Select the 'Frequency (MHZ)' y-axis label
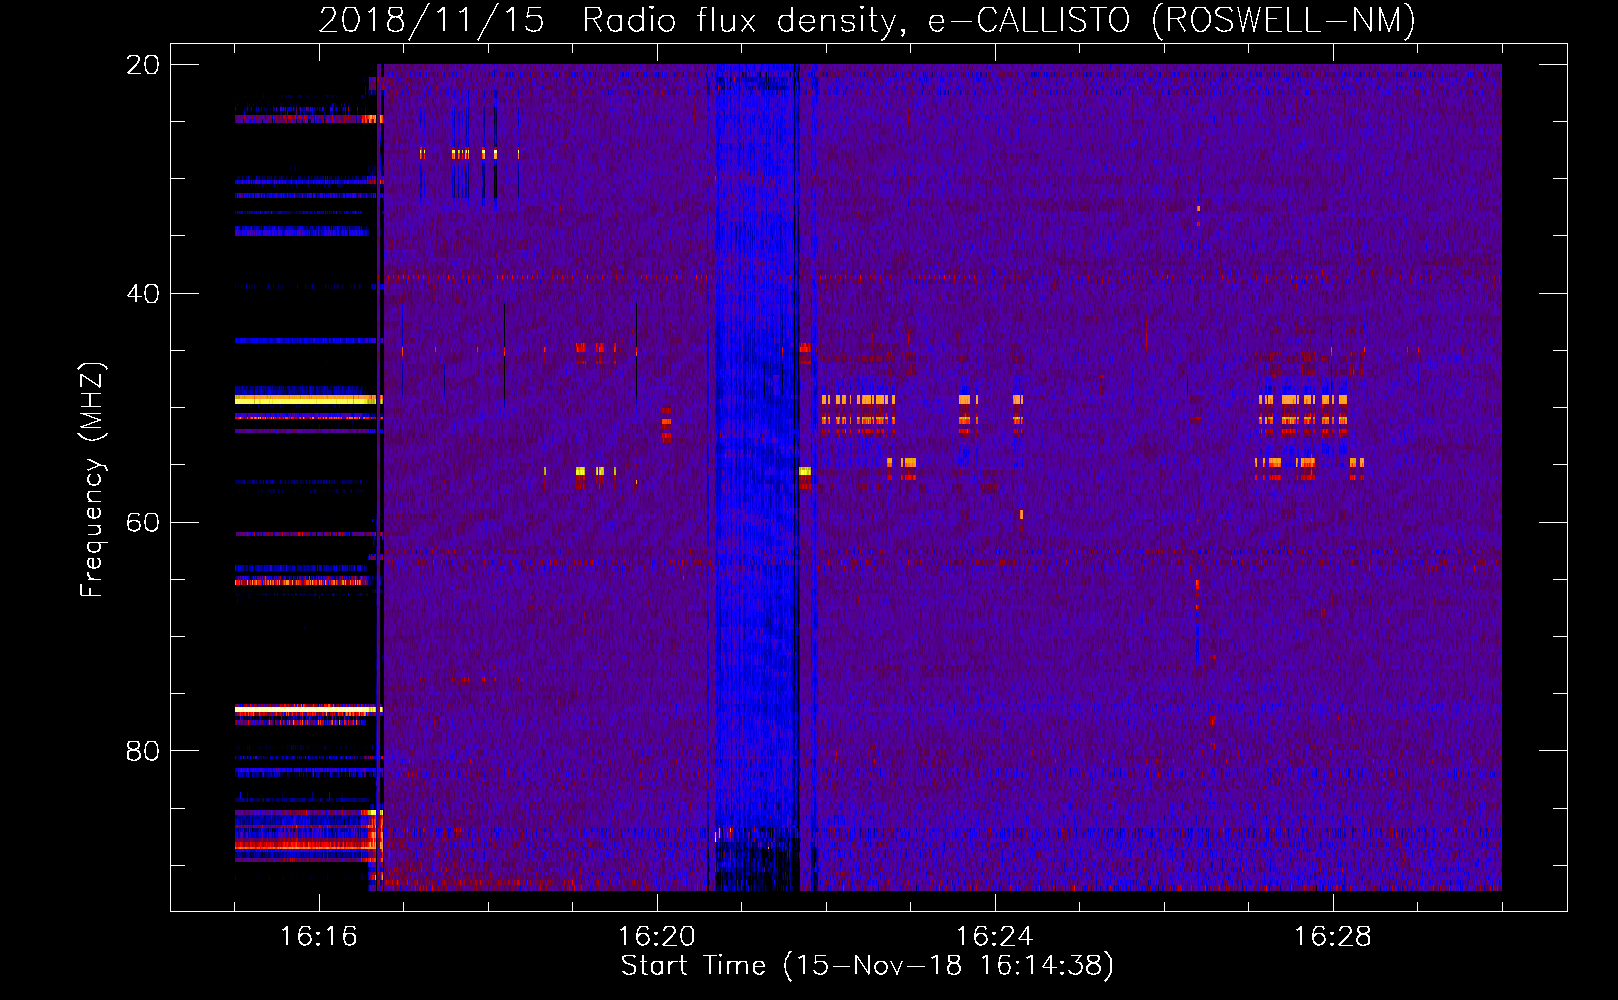 (x=91, y=480)
